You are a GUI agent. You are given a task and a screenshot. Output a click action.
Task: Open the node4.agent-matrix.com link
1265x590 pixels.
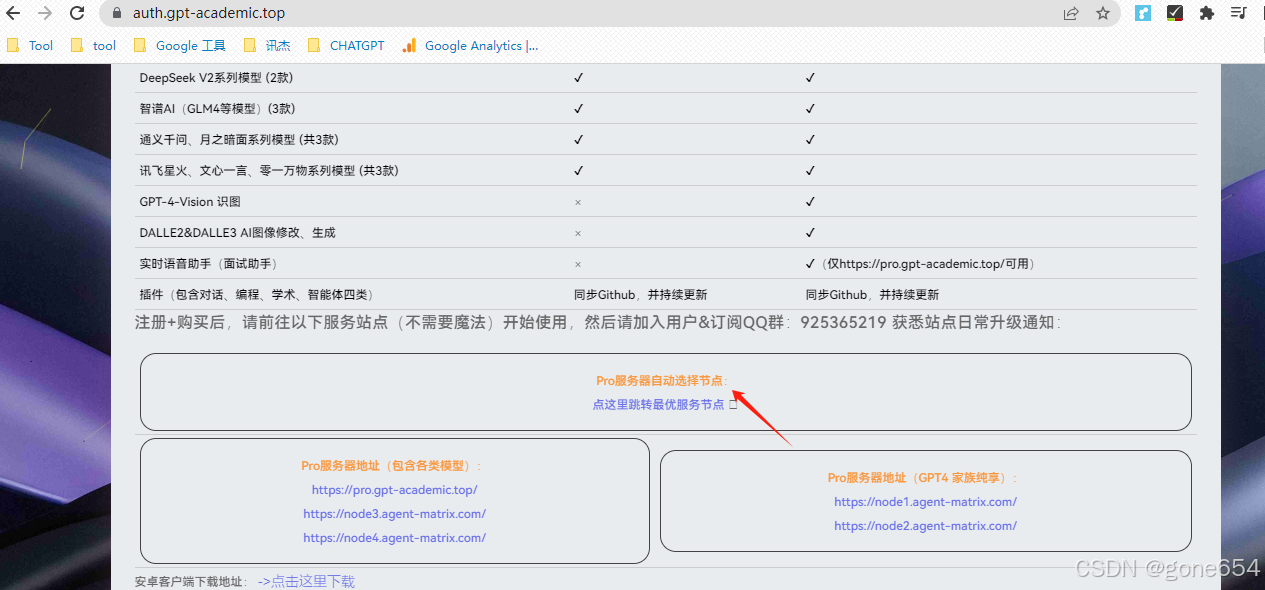coord(394,538)
